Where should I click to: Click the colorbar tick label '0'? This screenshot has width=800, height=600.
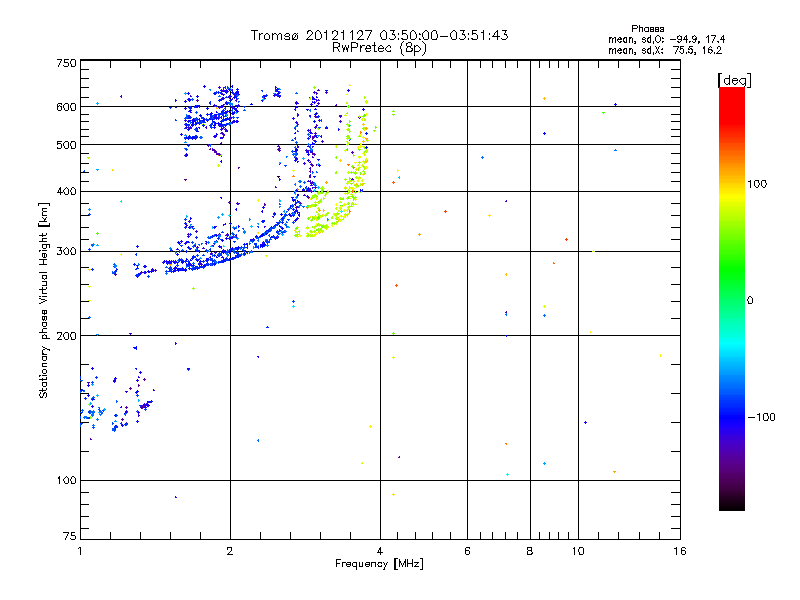click(750, 301)
